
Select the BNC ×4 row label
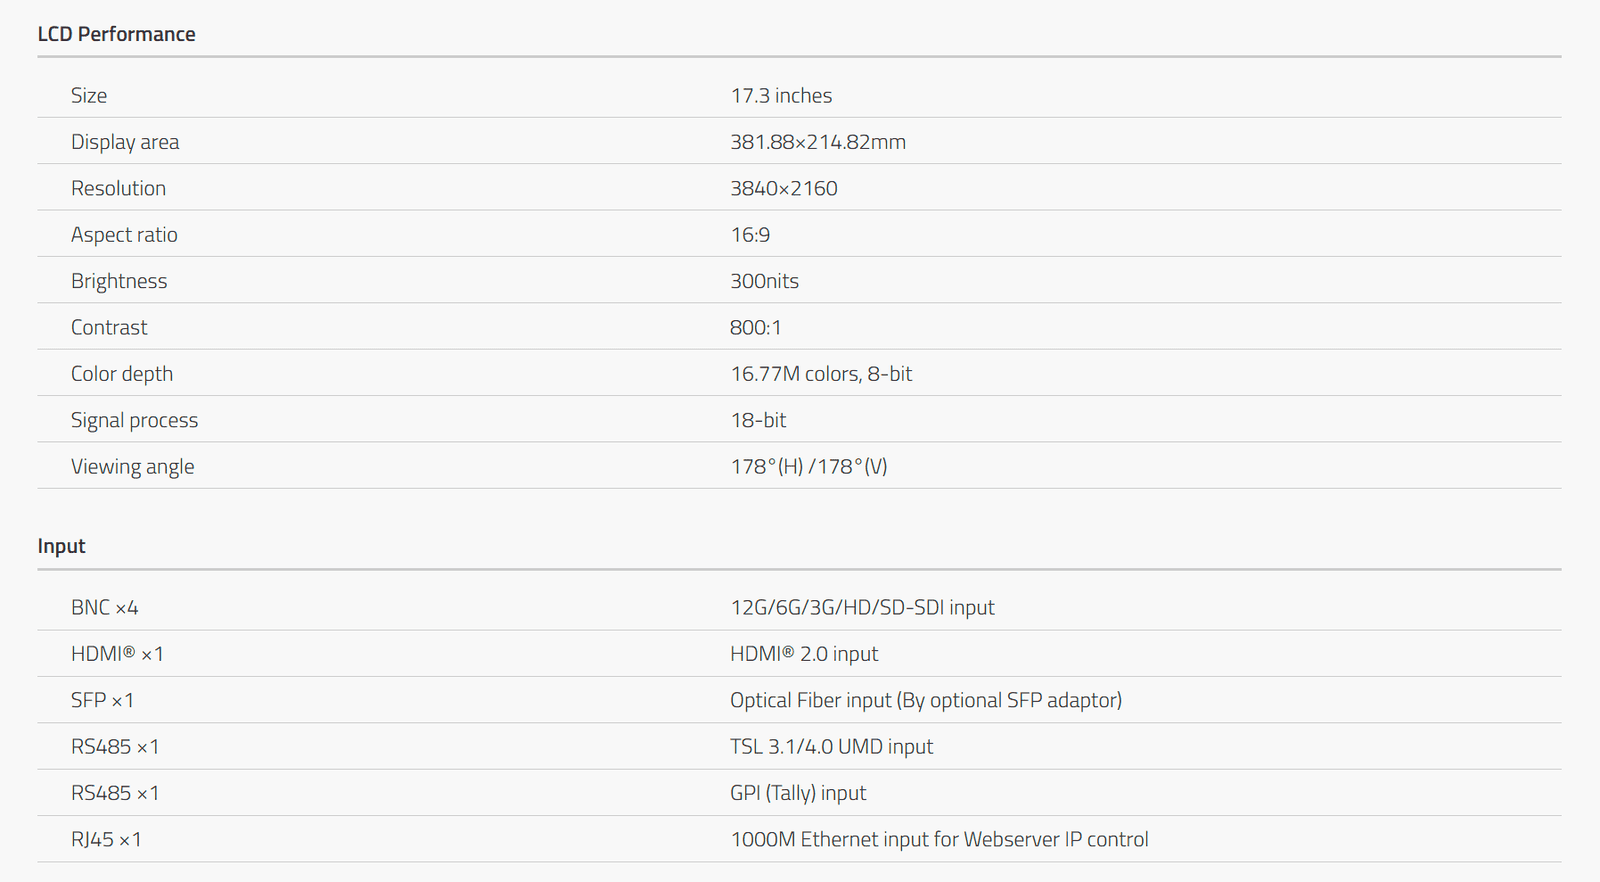coord(105,607)
